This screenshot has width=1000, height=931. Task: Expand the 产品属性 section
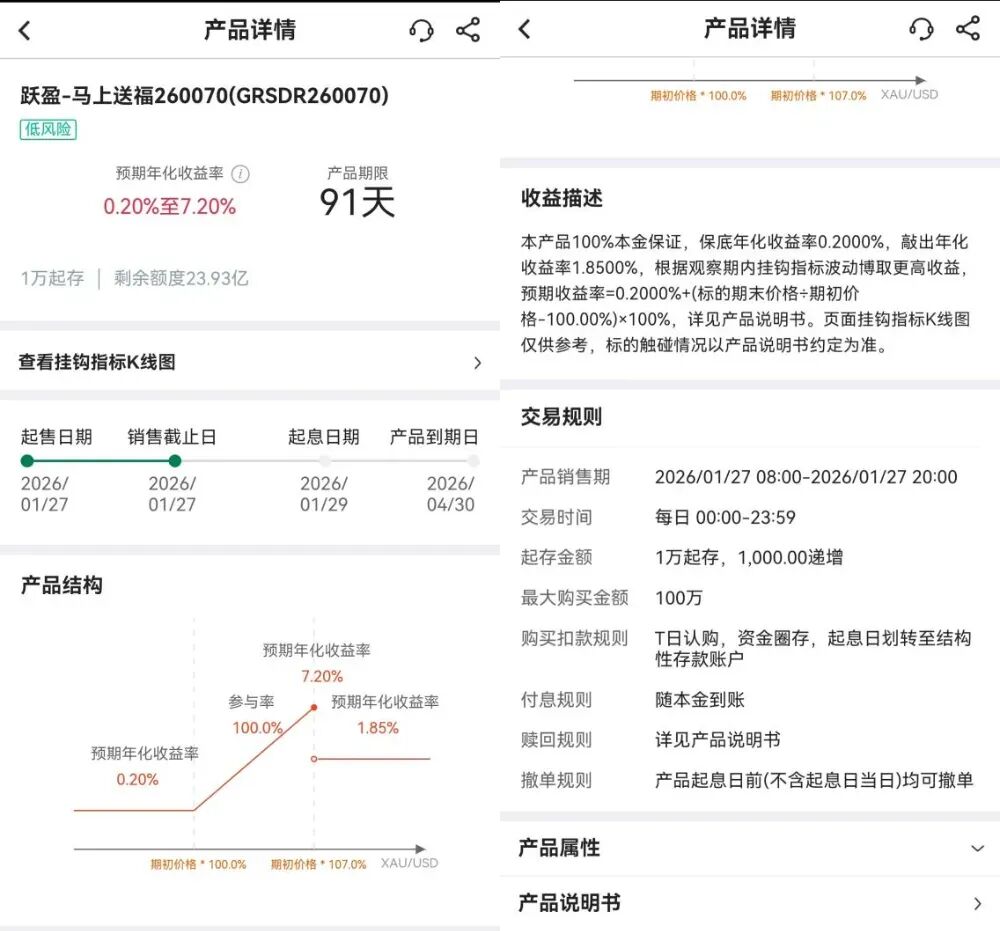pyautogui.click(x=977, y=848)
